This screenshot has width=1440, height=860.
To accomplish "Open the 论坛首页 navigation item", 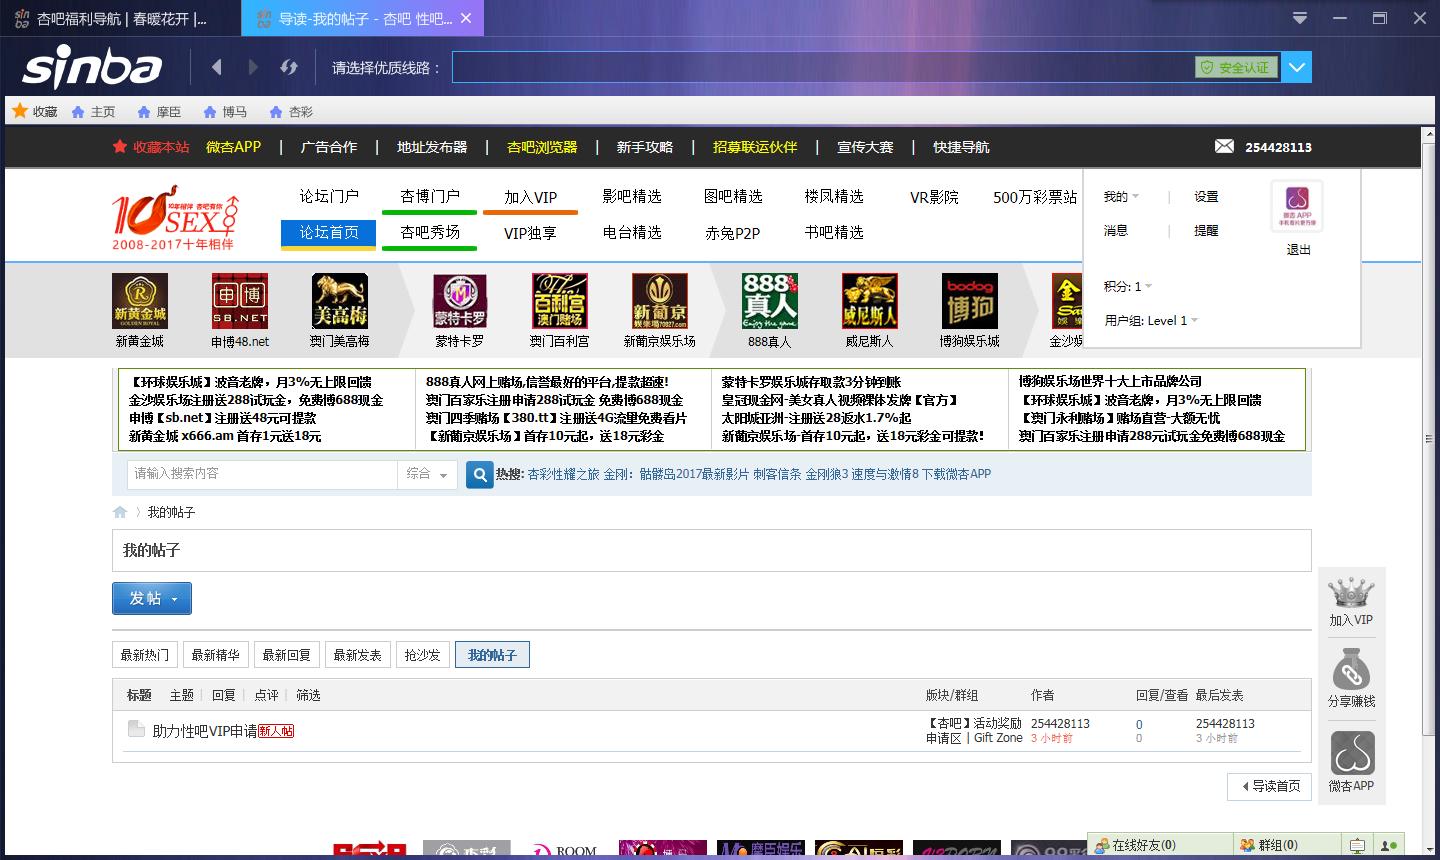I will click(x=329, y=232).
